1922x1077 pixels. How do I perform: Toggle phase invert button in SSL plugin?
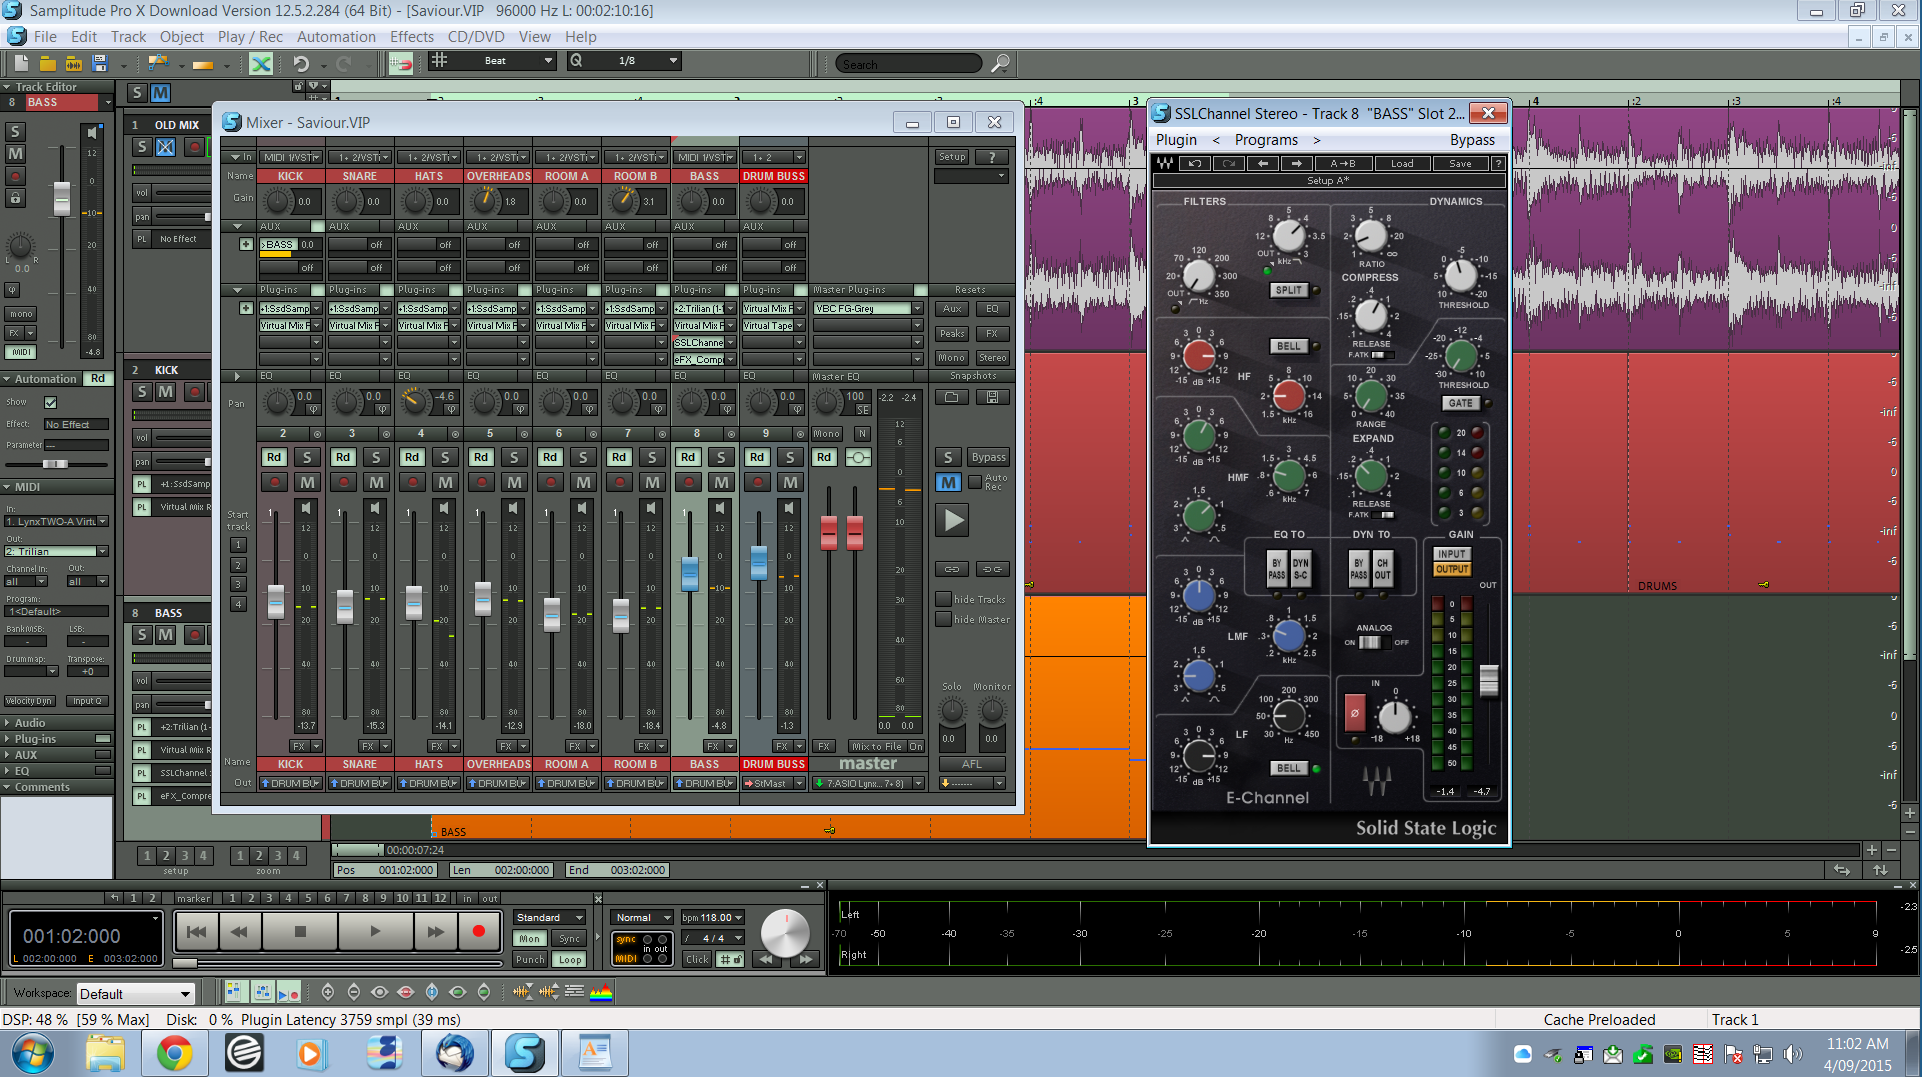tap(1354, 713)
